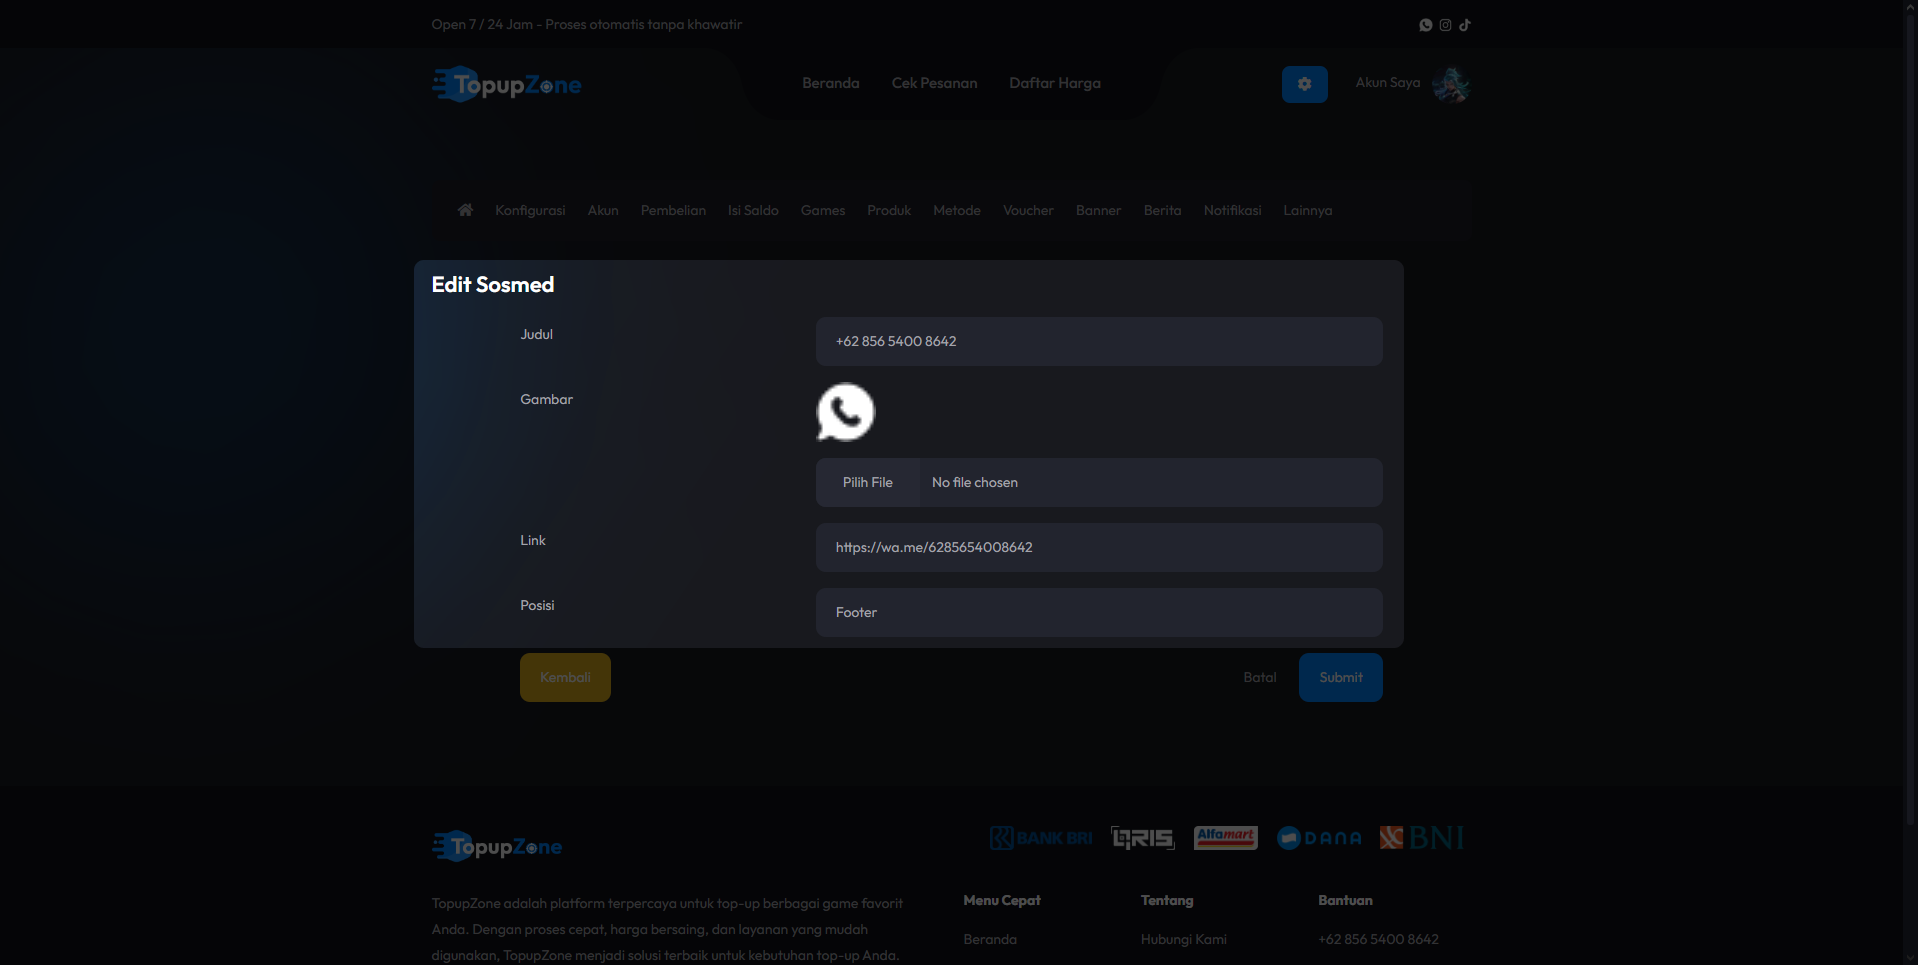This screenshot has width=1918, height=965.
Task: Open the Instagram icon in top bar
Action: click(1445, 25)
